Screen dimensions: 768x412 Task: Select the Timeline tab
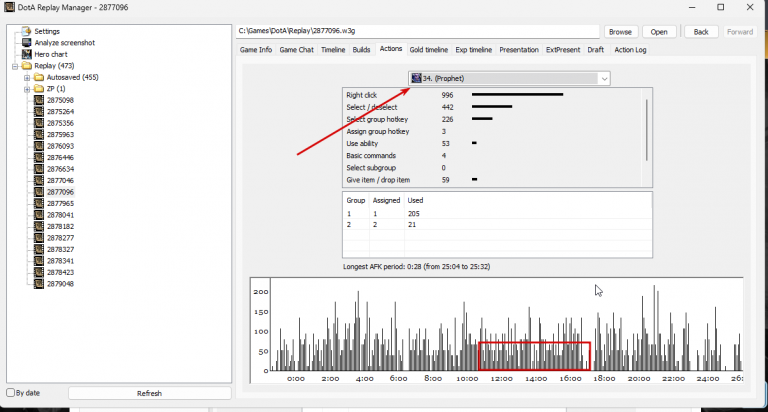[333, 49]
